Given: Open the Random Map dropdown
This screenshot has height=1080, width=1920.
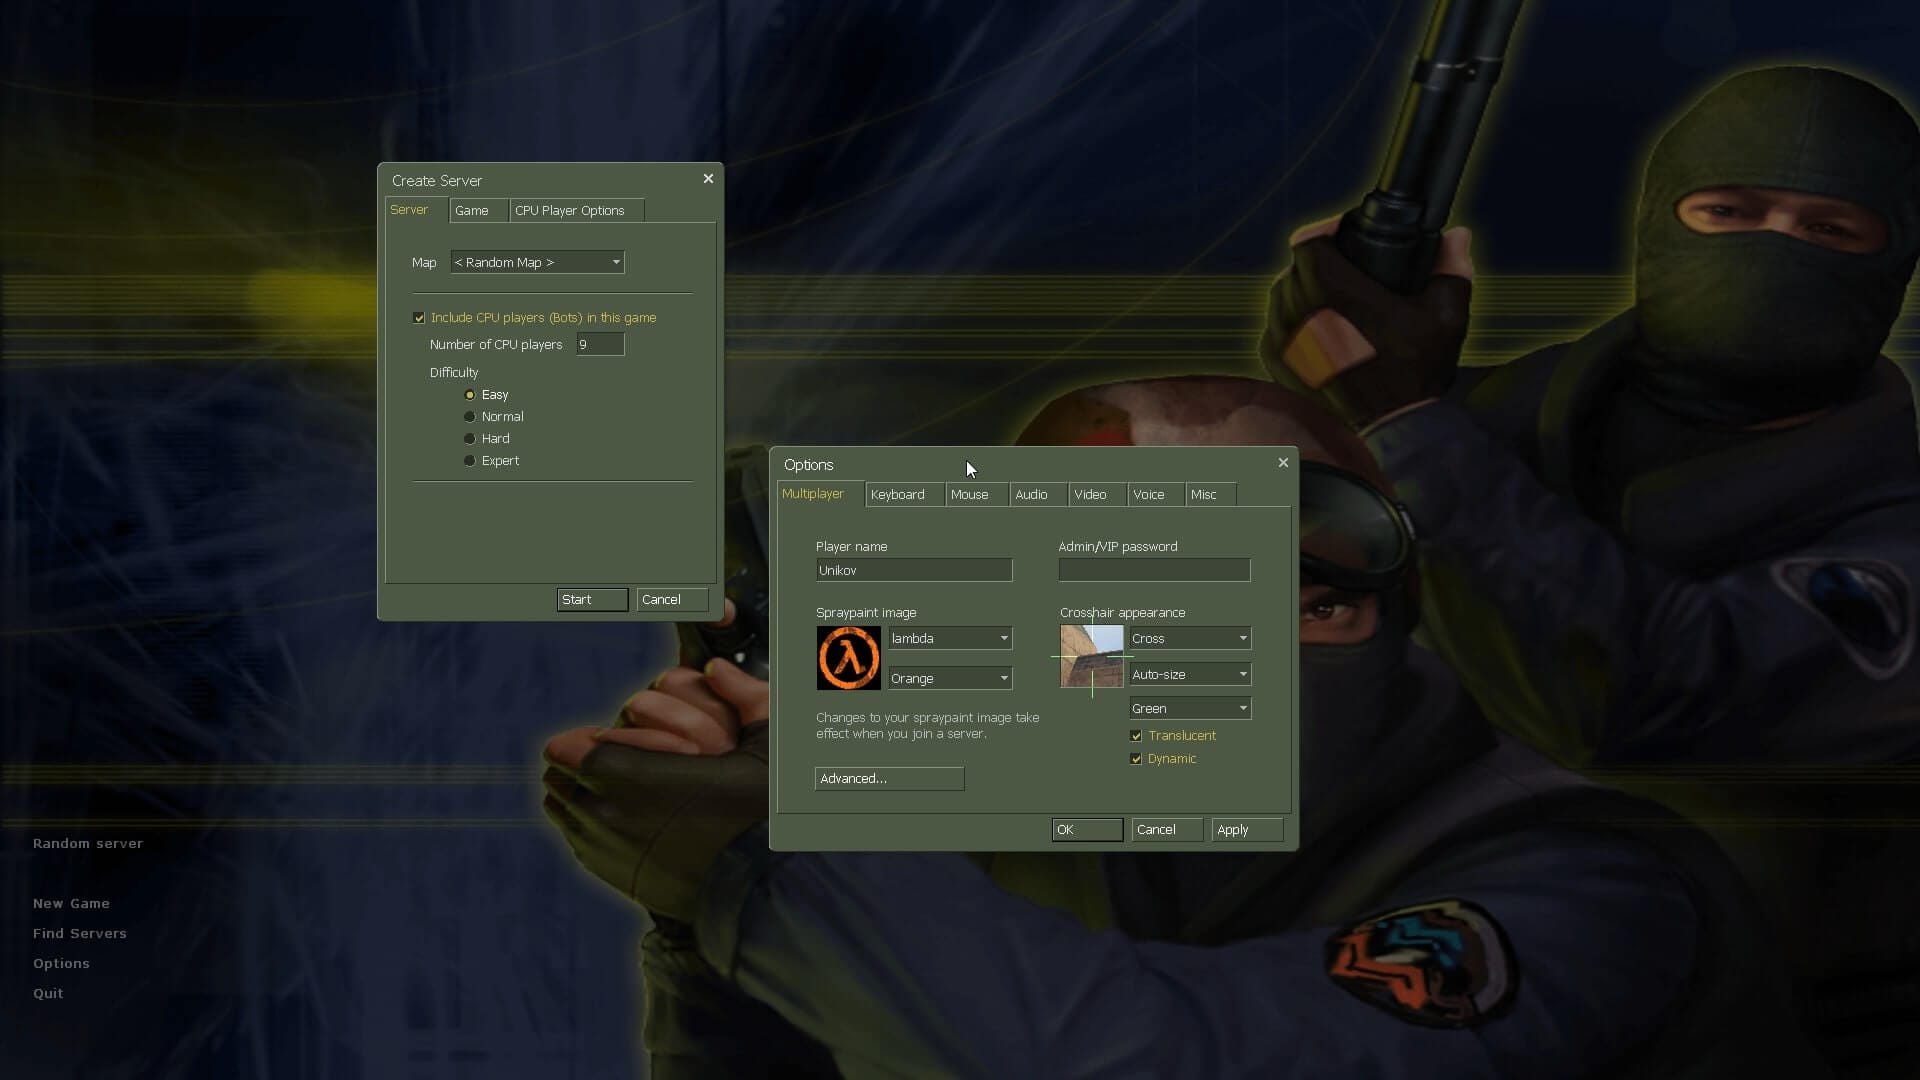Looking at the screenshot, I should [537, 262].
